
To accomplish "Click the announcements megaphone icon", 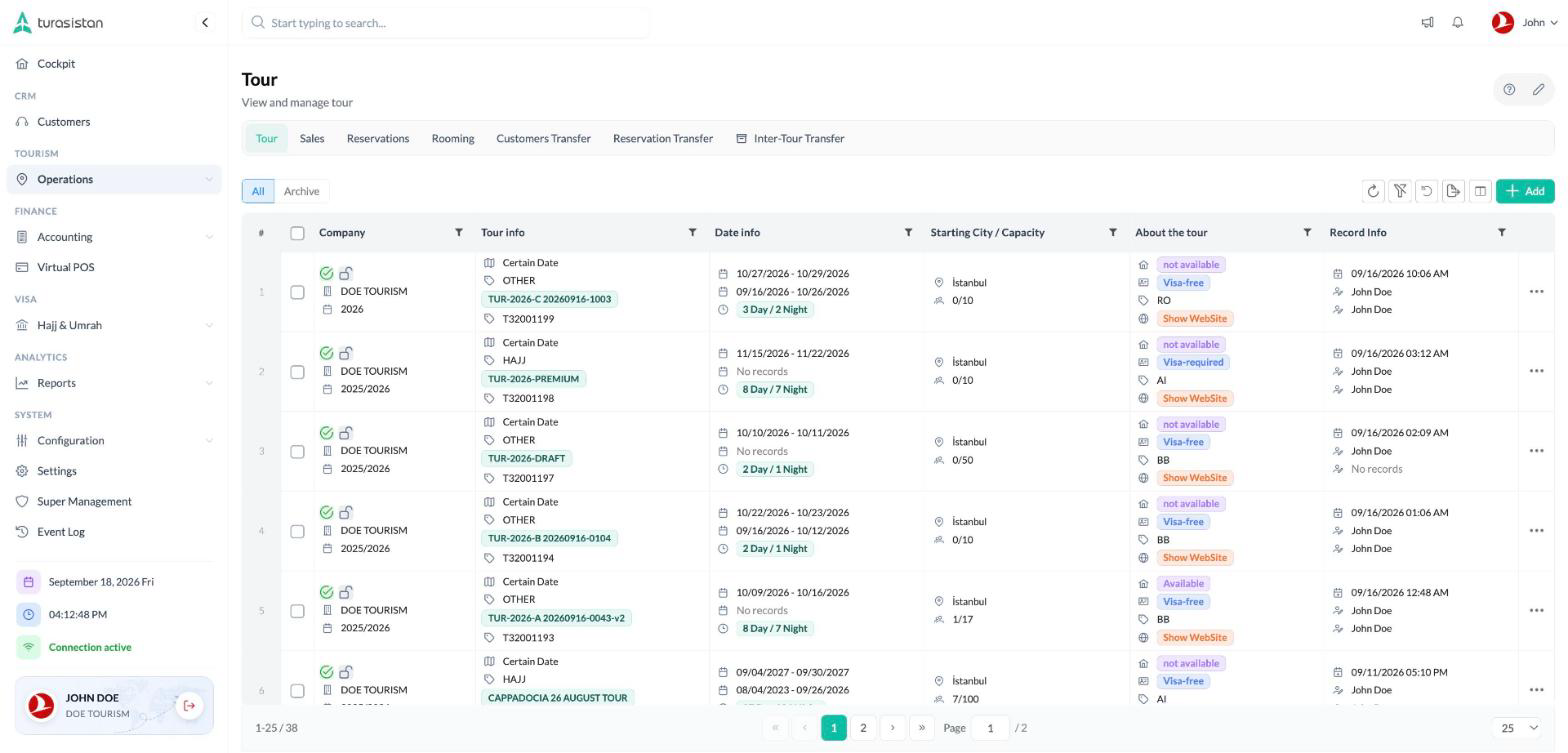I will coord(1427,23).
